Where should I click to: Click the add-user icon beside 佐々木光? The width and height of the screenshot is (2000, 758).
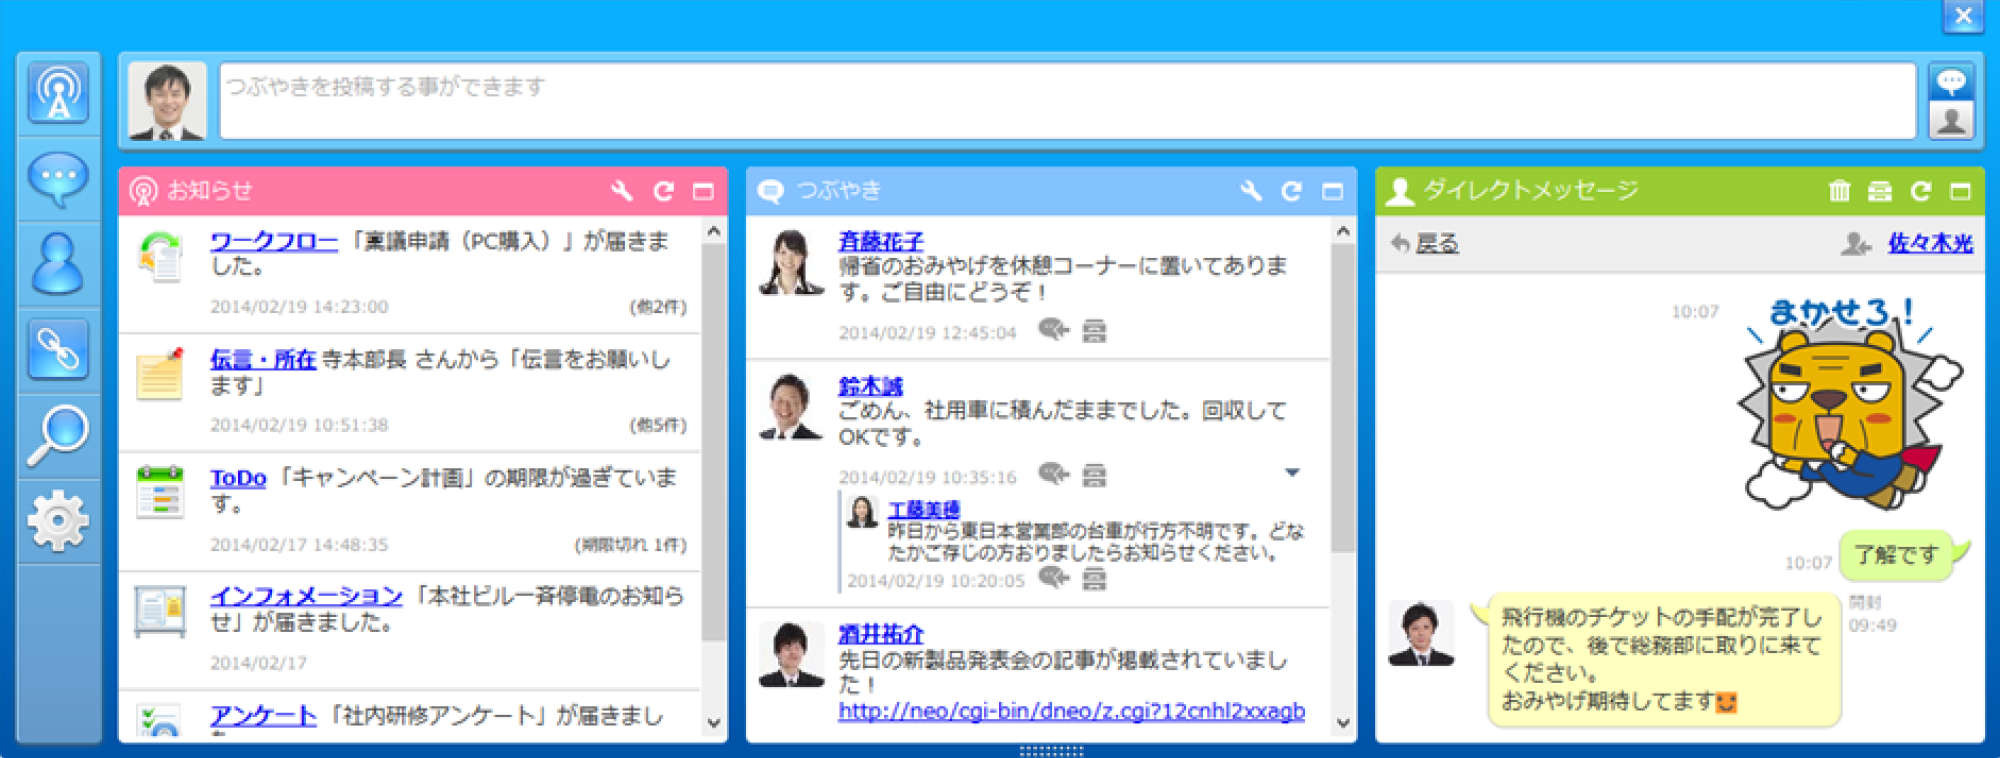click(1856, 243)
